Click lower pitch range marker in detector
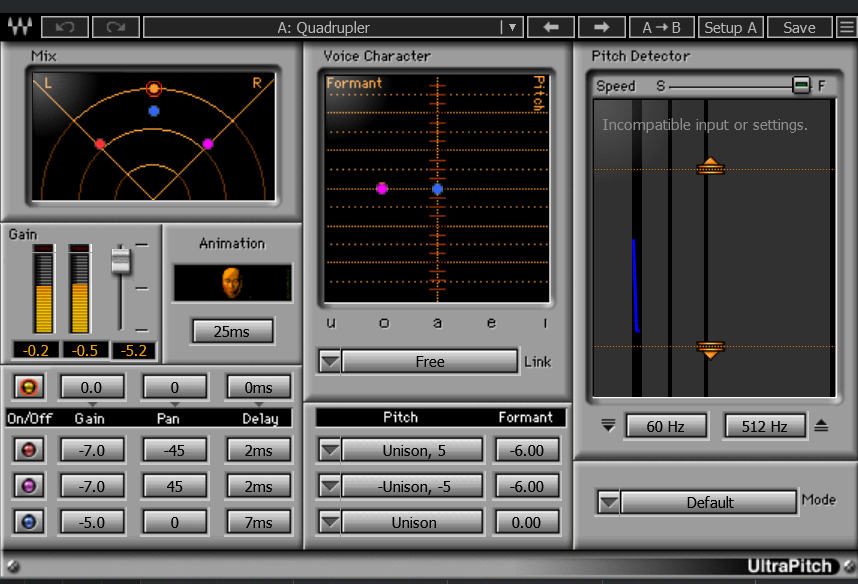Screen dimensions: 858x584 coord(710,349)
